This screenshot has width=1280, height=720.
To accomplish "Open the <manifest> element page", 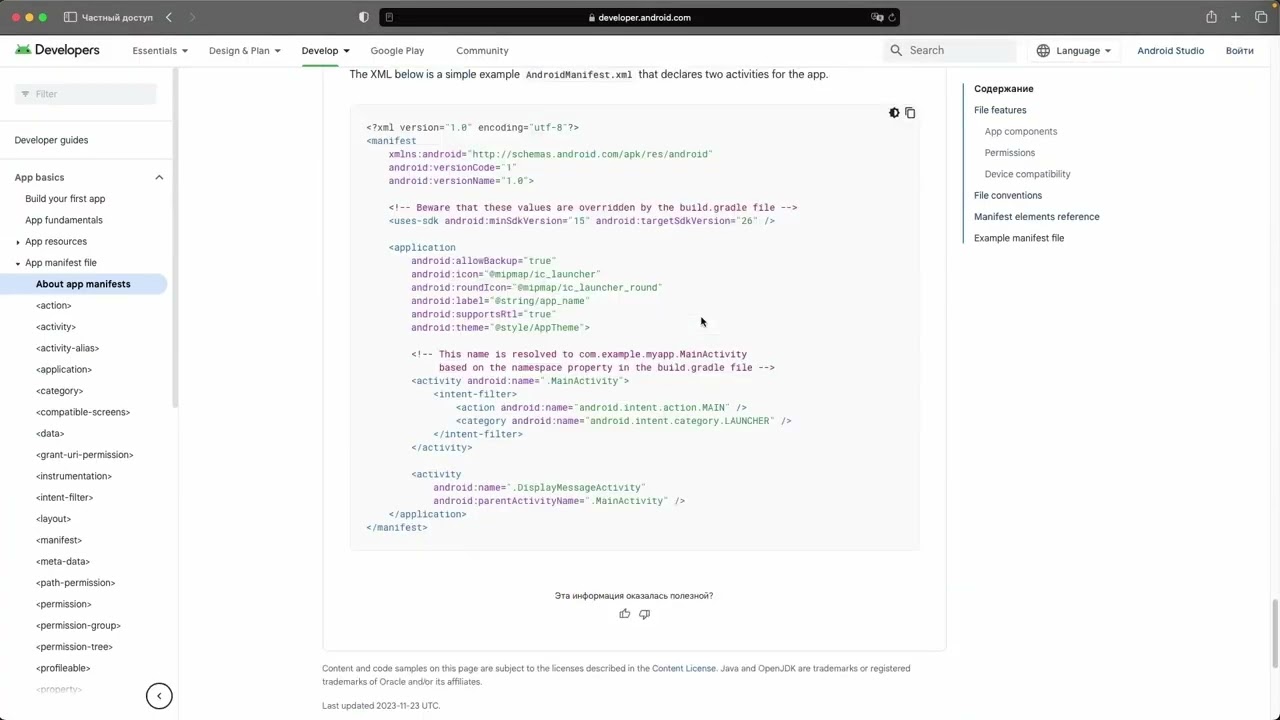I will [x=59, y=540].
